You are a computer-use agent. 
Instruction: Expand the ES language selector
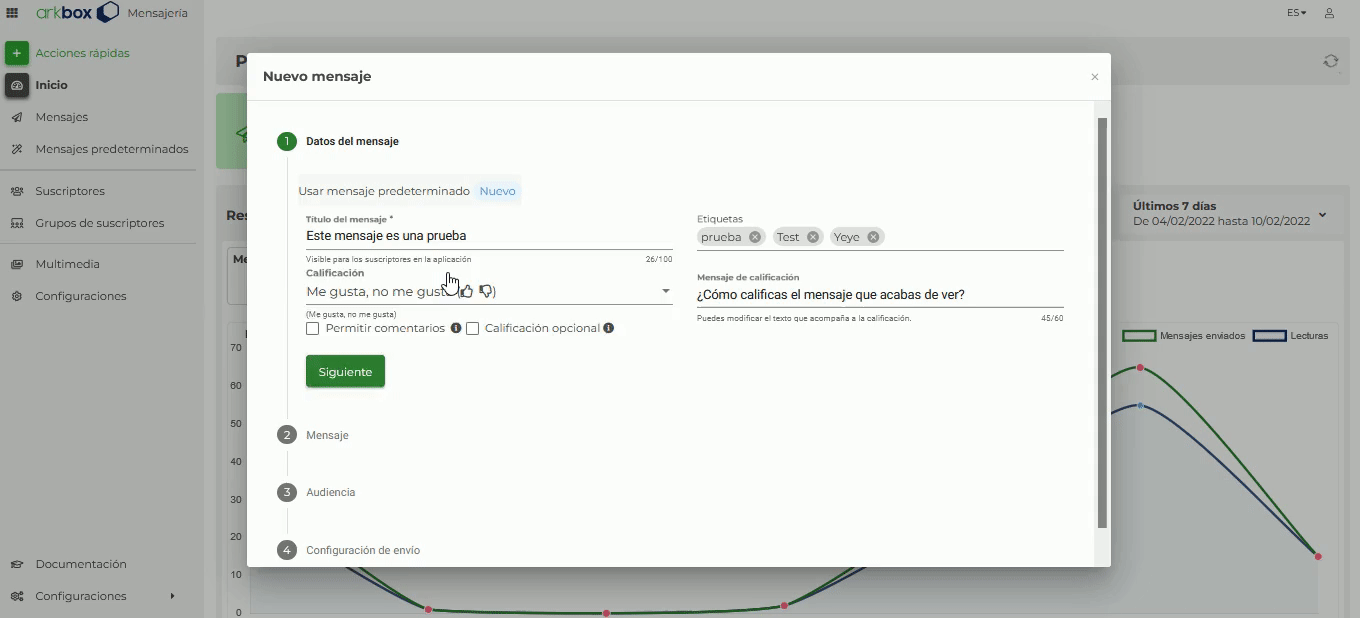coord(1296,13)
